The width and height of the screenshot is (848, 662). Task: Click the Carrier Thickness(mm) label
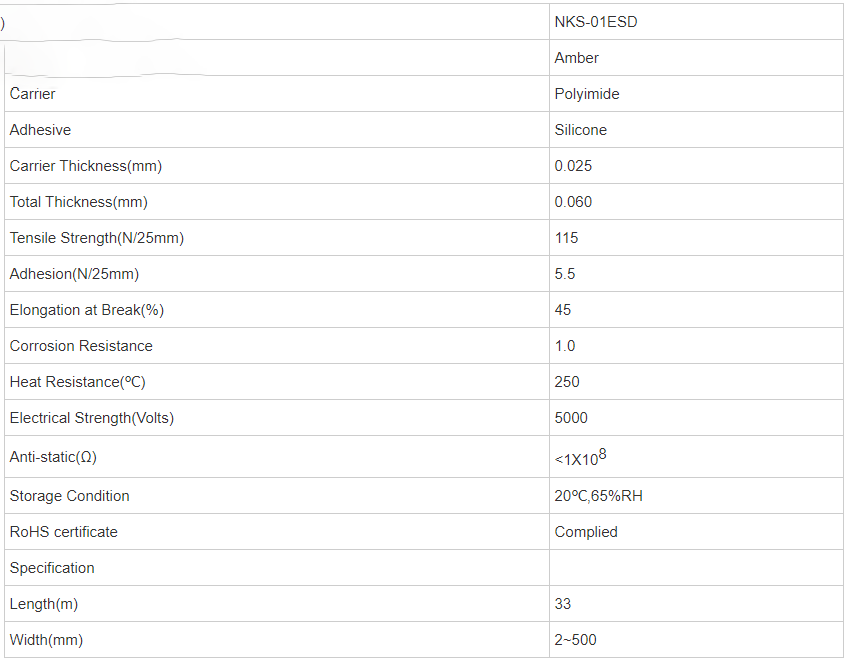point(85,166)
